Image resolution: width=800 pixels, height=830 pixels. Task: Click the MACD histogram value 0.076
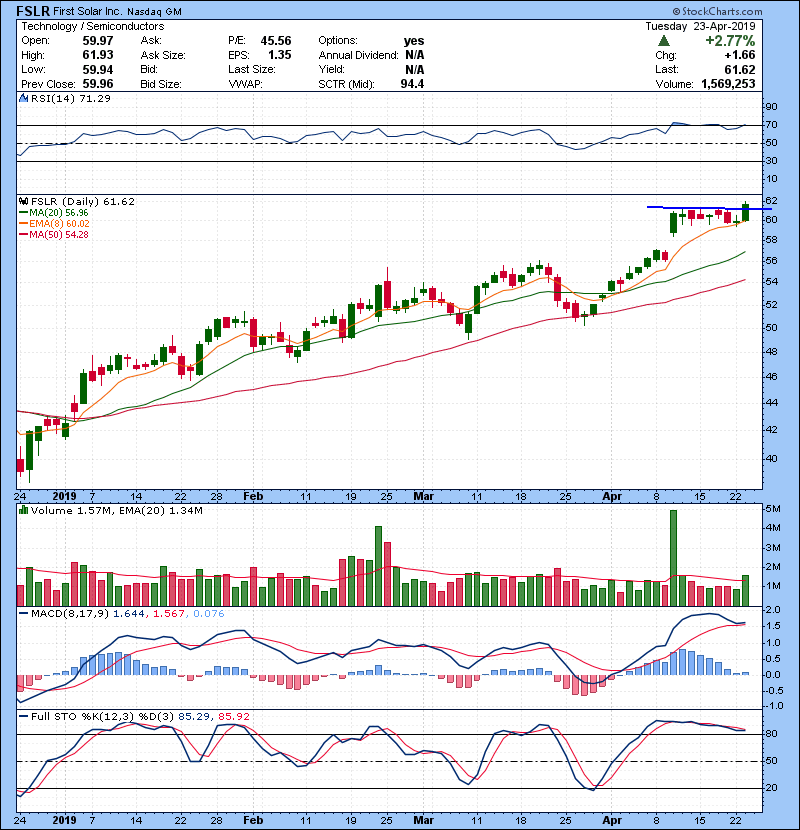coord(209,614)
